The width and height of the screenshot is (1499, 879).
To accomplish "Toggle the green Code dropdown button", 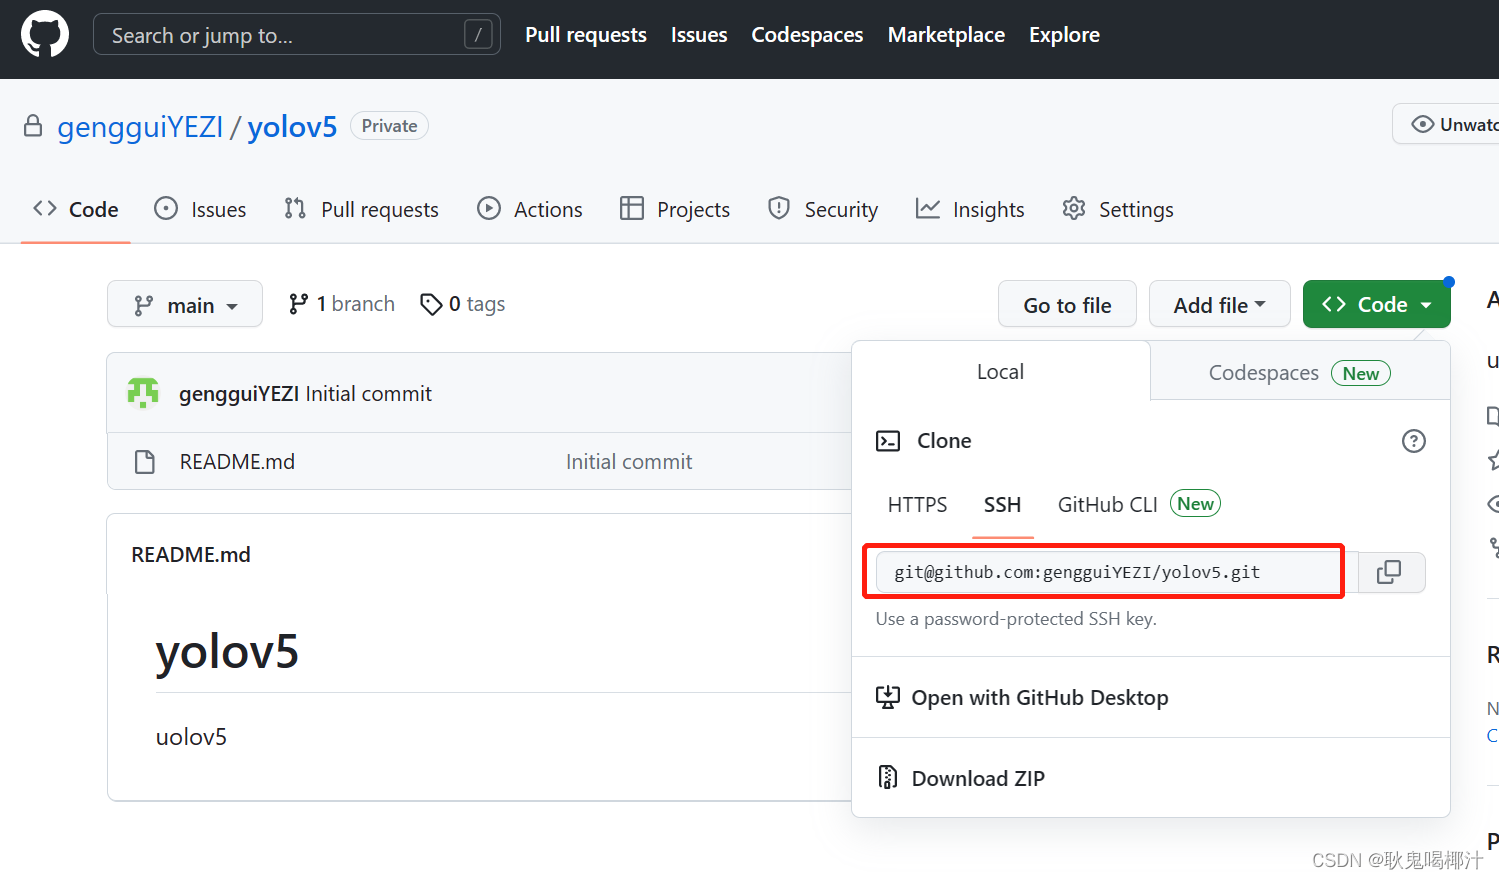I will click(x=1376, y=304).
